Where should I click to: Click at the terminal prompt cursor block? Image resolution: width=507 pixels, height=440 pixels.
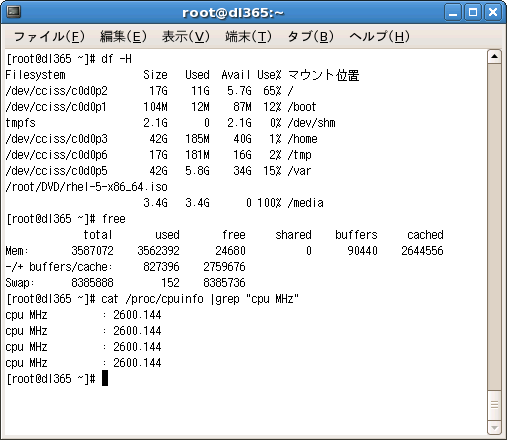(105, 378)
